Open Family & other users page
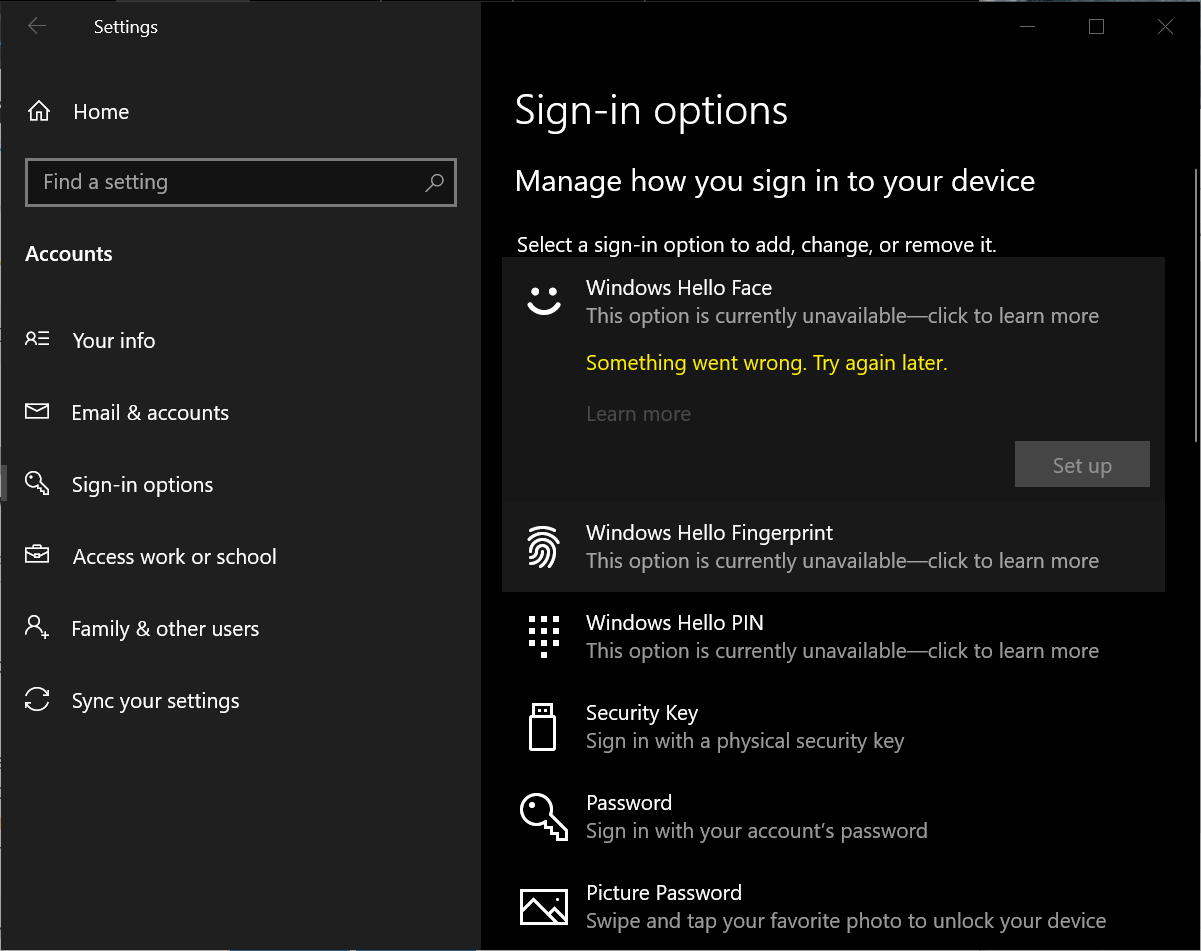The height and width of the screenshot is (951, 1201). 165,628
